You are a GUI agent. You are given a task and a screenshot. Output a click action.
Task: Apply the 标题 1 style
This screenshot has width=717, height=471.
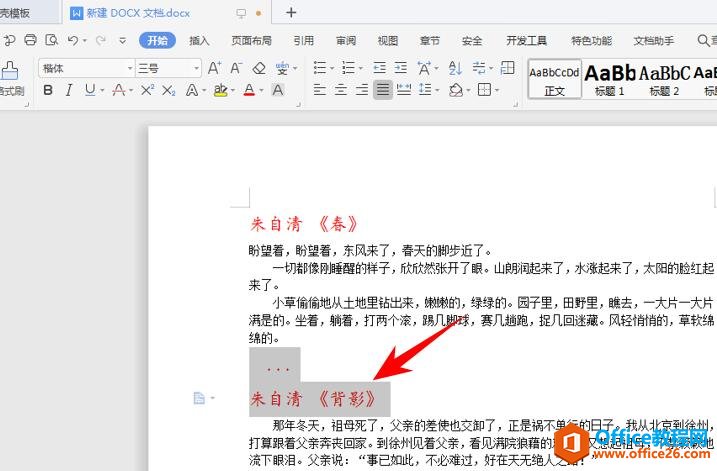610,79
